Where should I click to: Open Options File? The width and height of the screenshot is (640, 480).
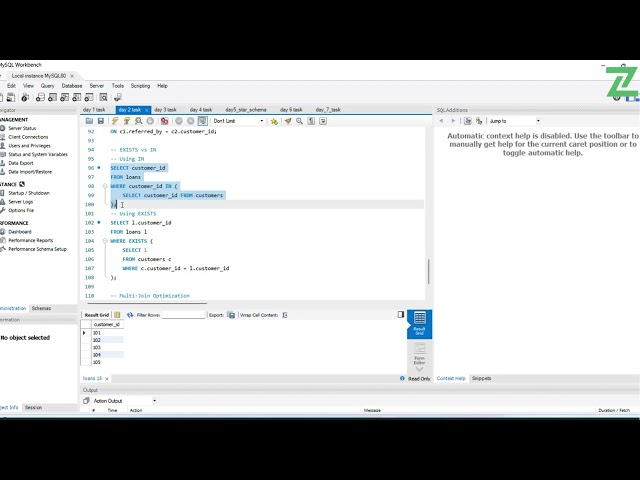click(x=21, y=210)
